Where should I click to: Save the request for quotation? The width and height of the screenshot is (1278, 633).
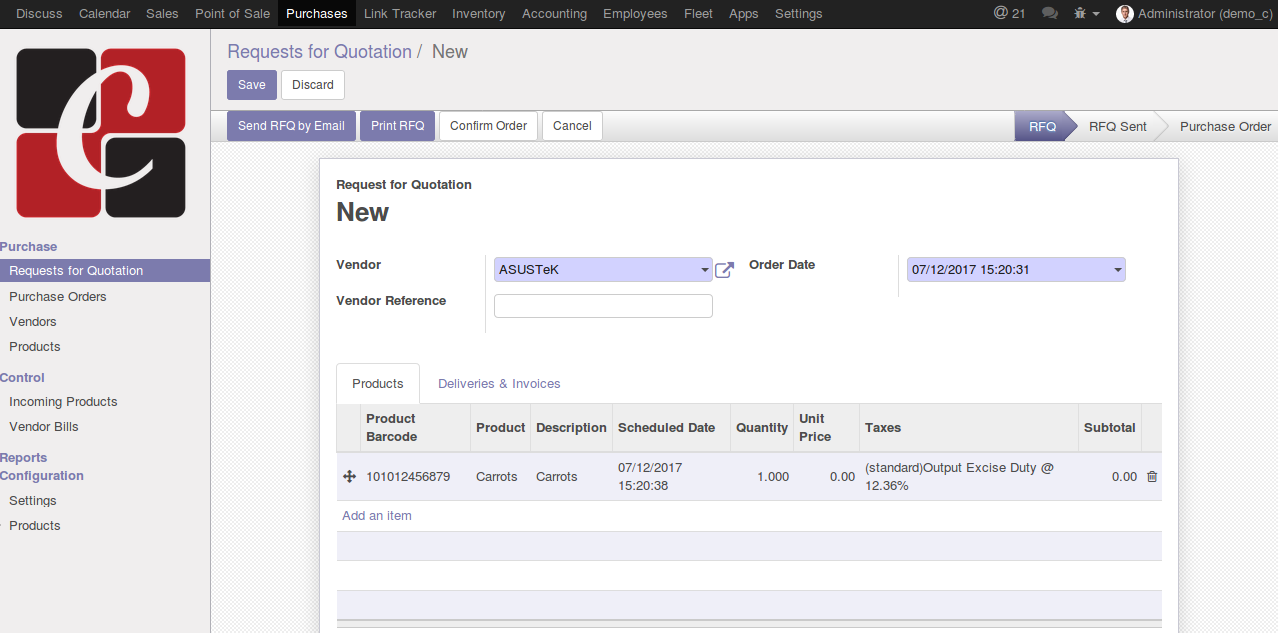click(251, 85)
